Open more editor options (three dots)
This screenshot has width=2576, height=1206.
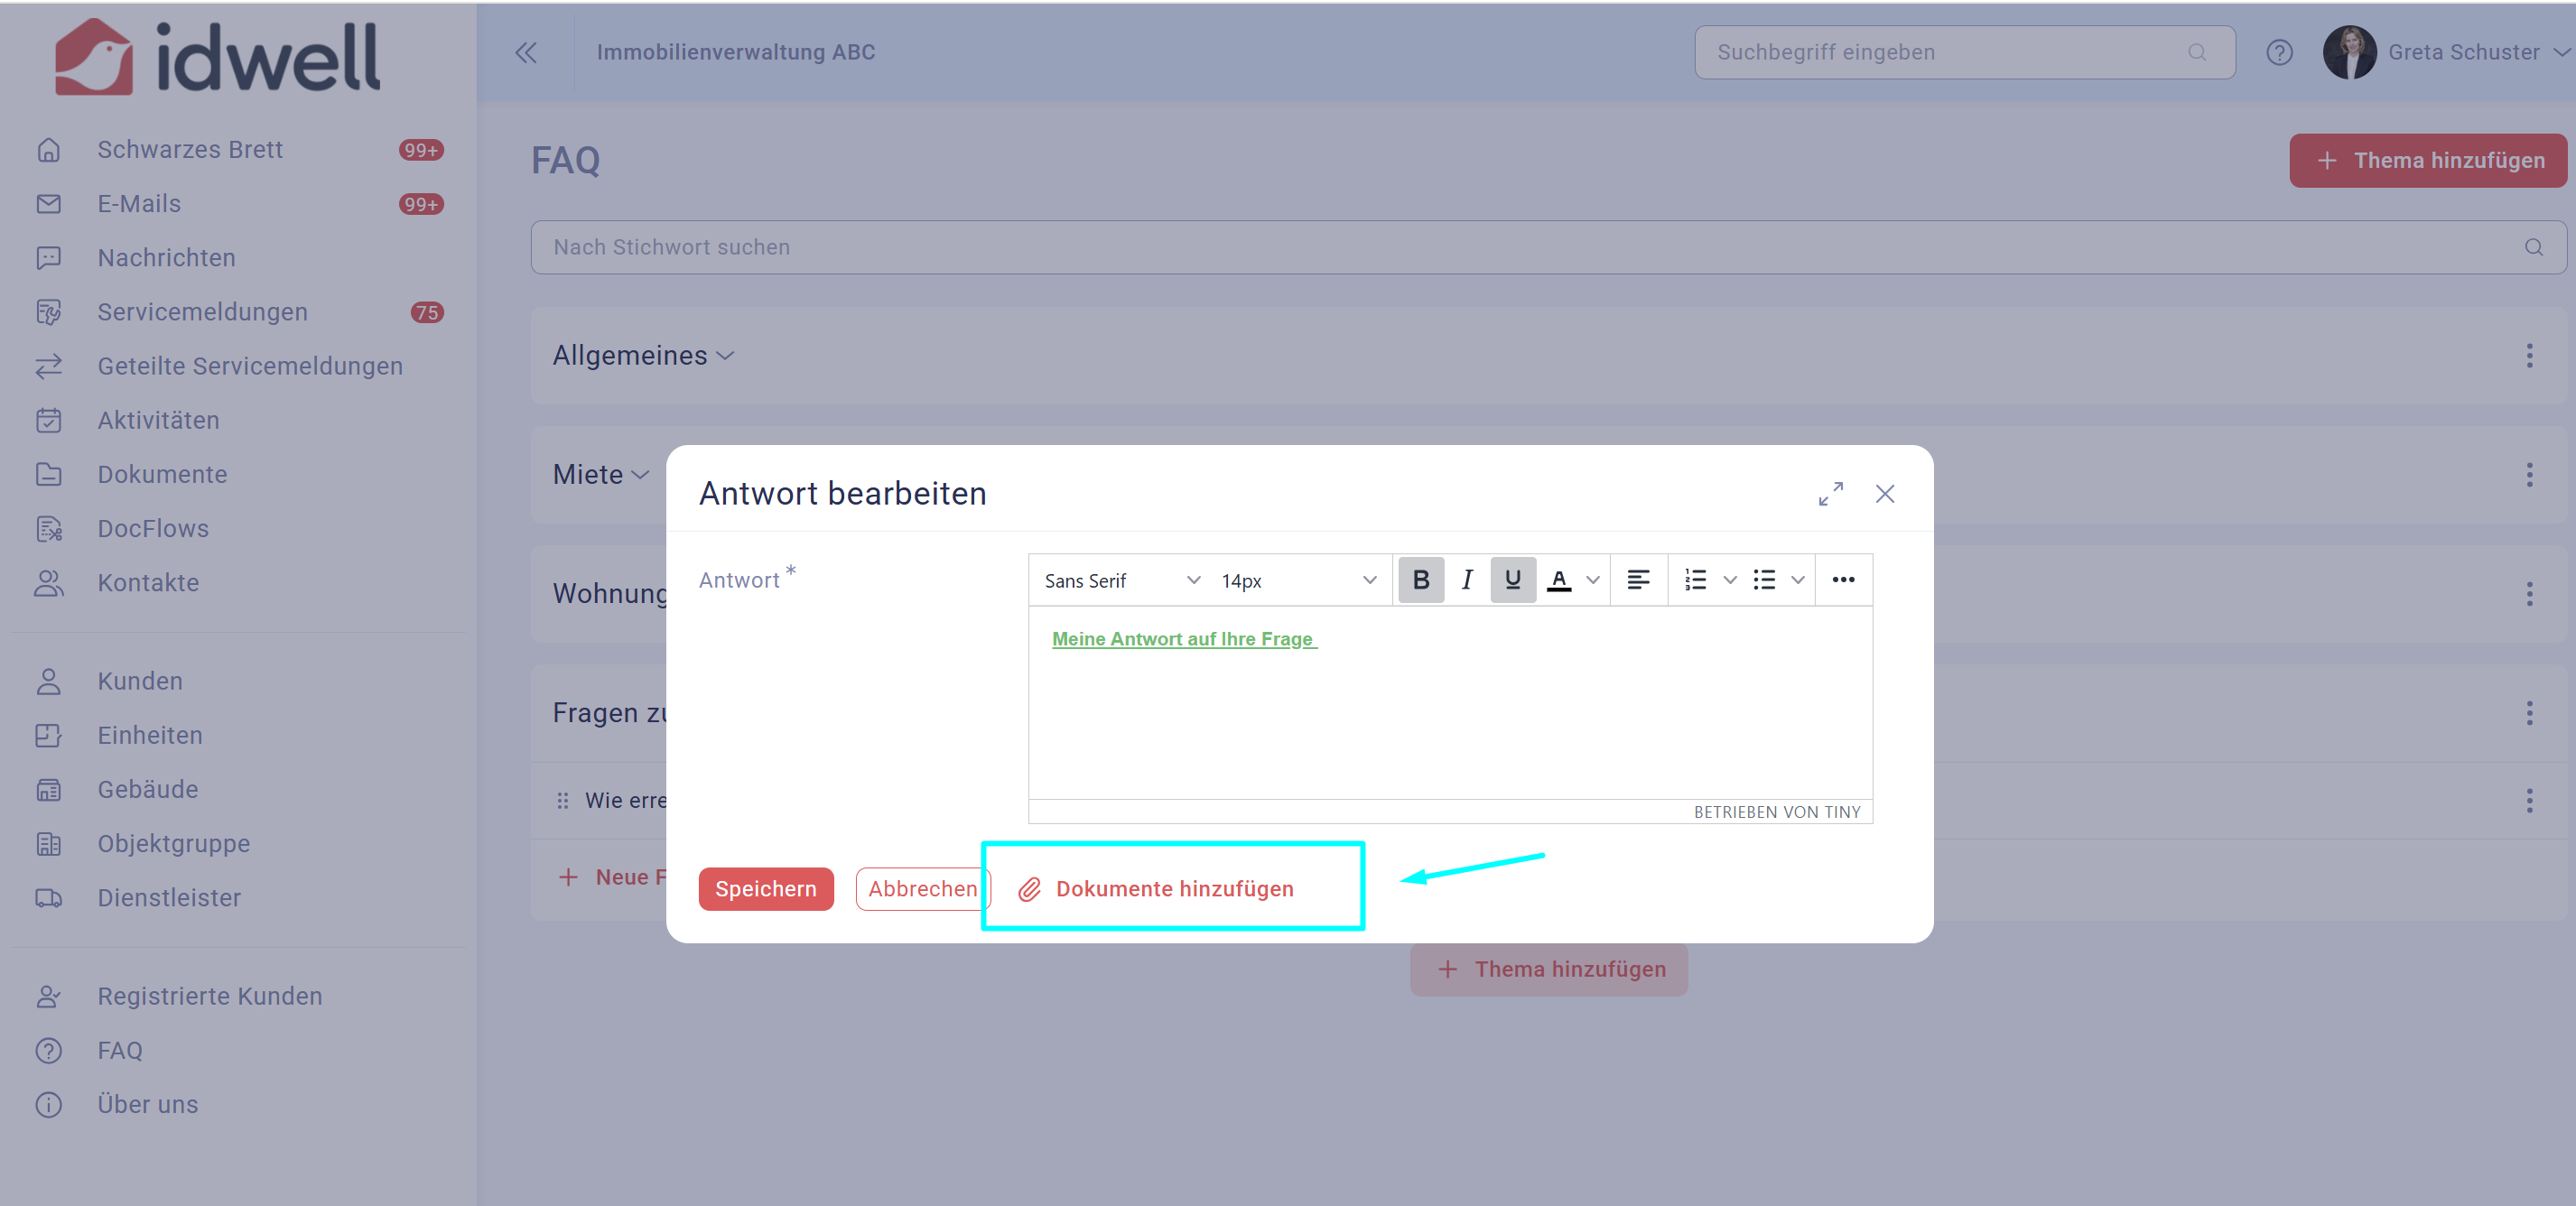click(x=1843, y=580)
